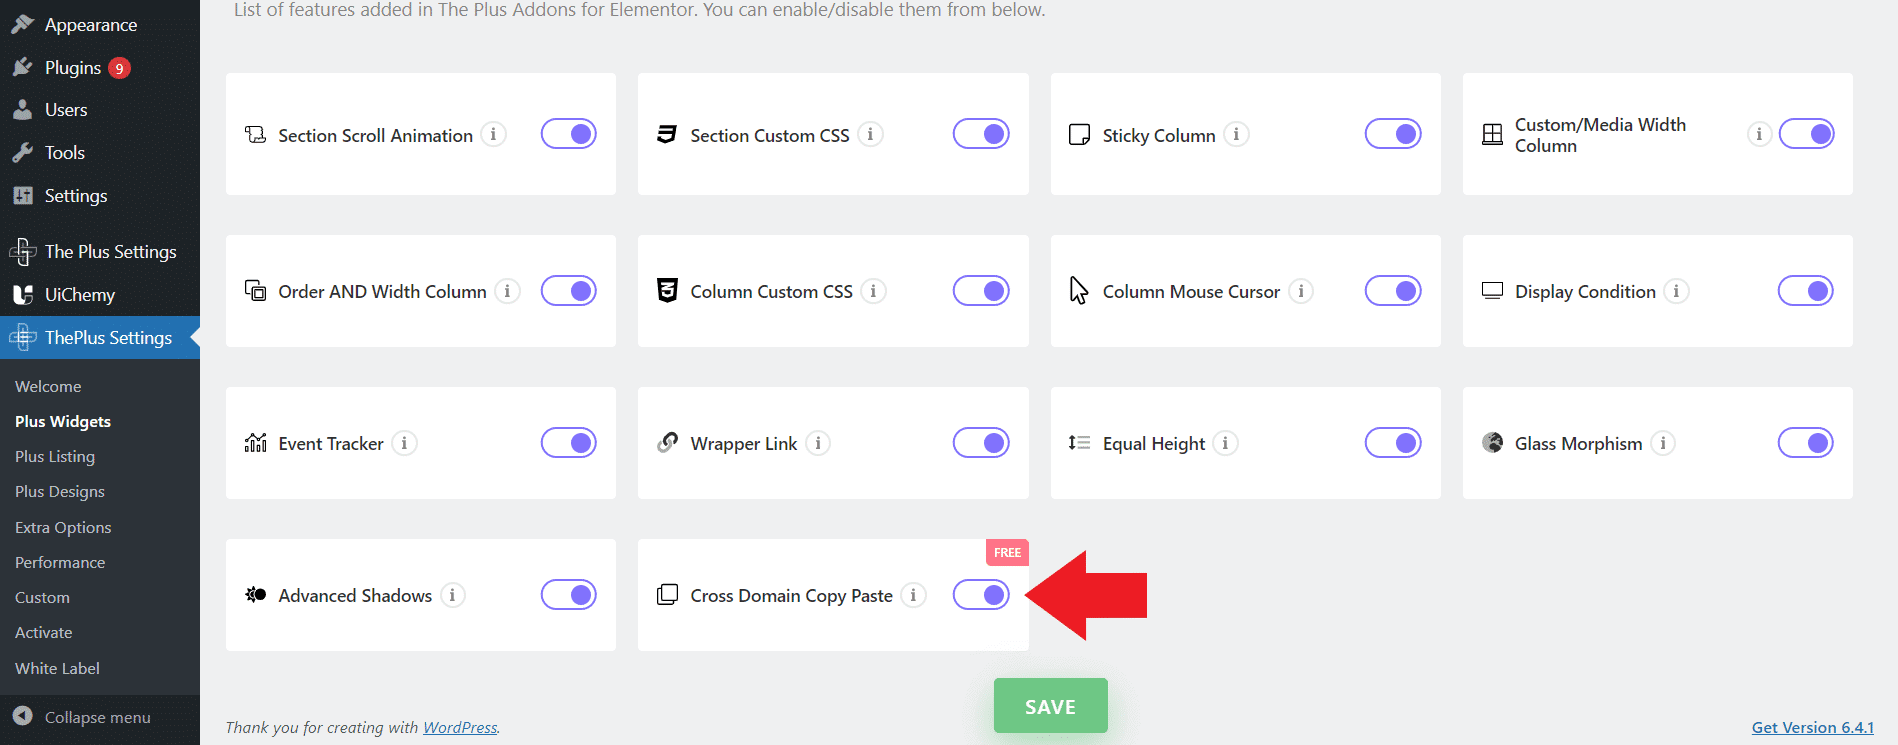Click info icon next to Column Mouse Cursor

tap(1300, 291)
